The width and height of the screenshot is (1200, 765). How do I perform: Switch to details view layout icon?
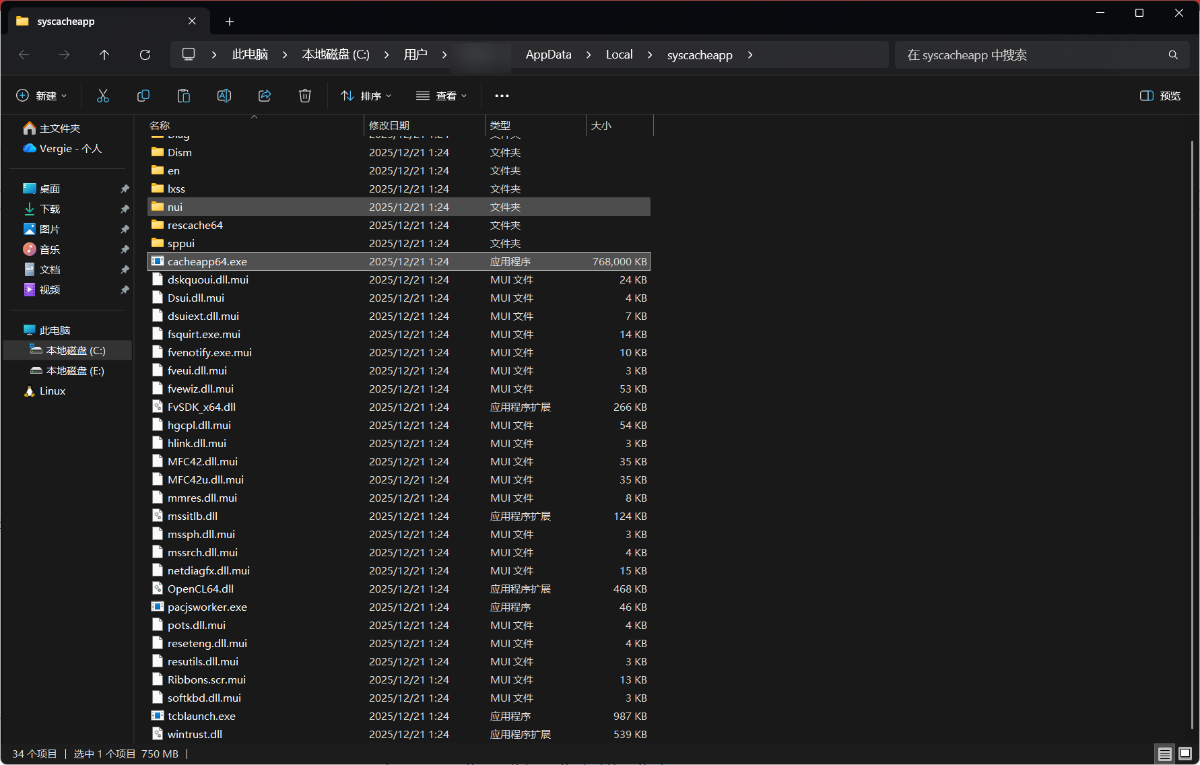tap(1164, 753)
